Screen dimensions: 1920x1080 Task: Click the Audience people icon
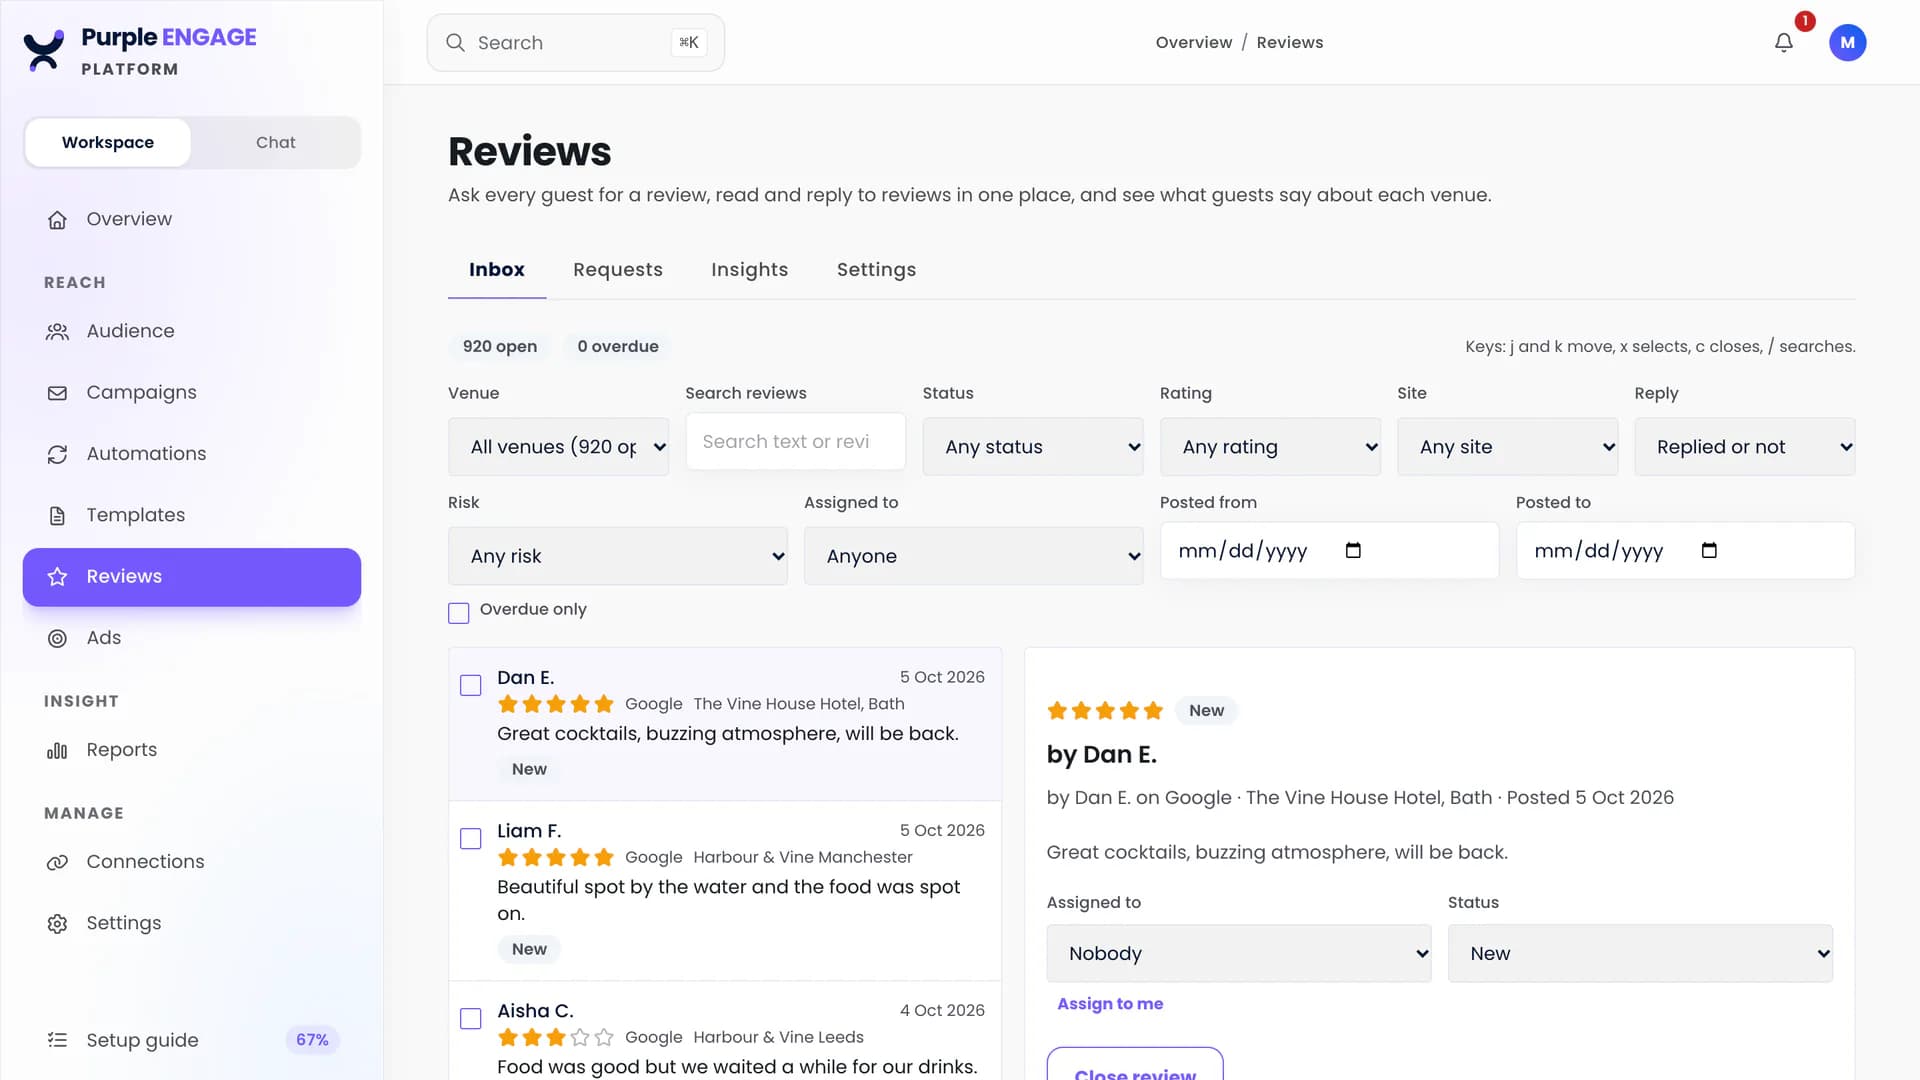point(57,332)
